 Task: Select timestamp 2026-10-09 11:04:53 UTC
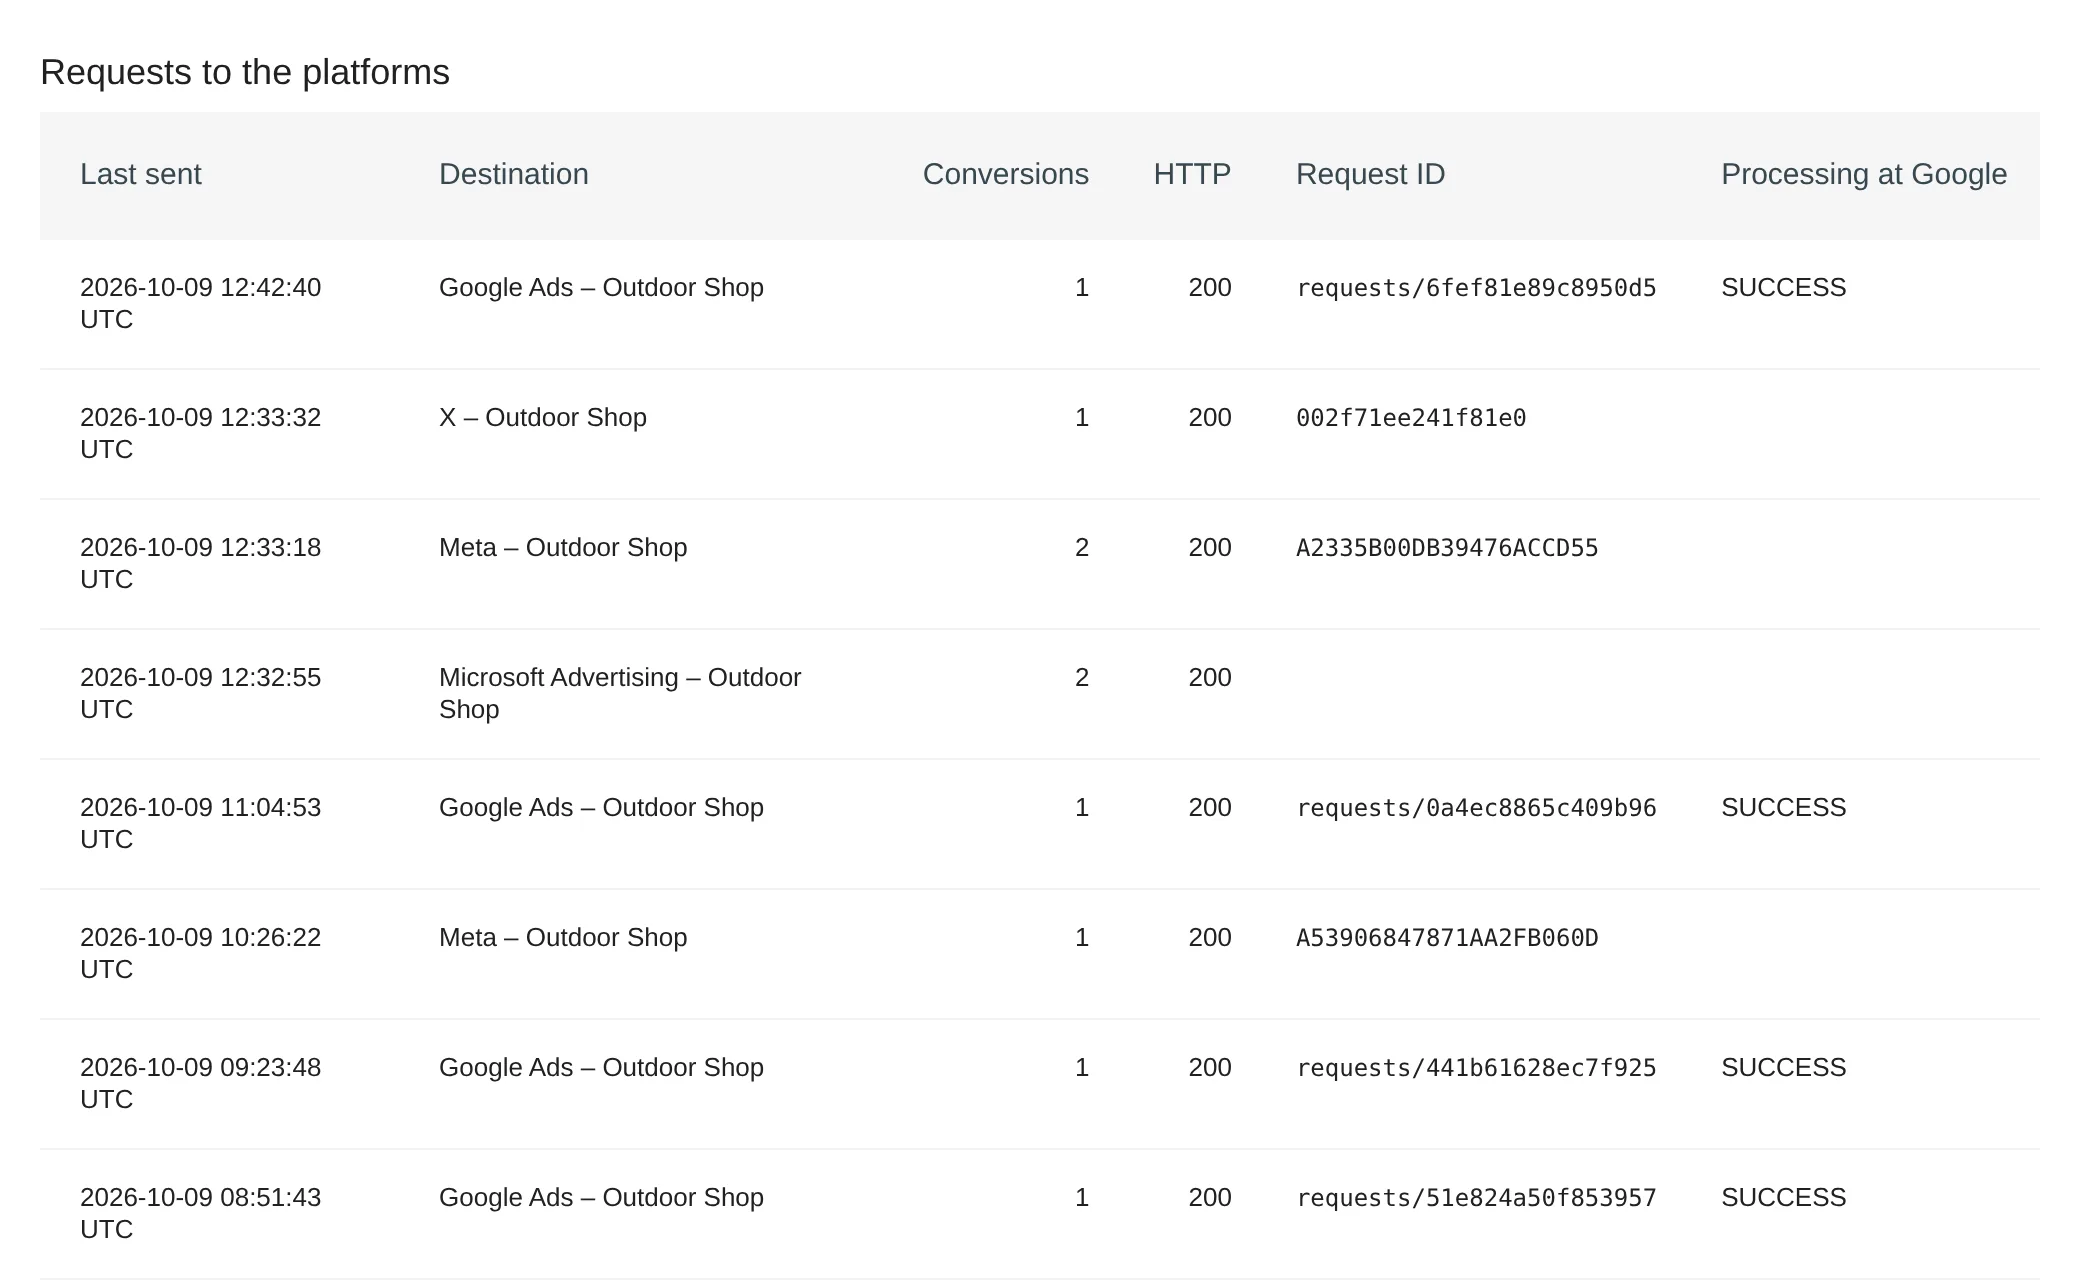click(x=200, y=823)
